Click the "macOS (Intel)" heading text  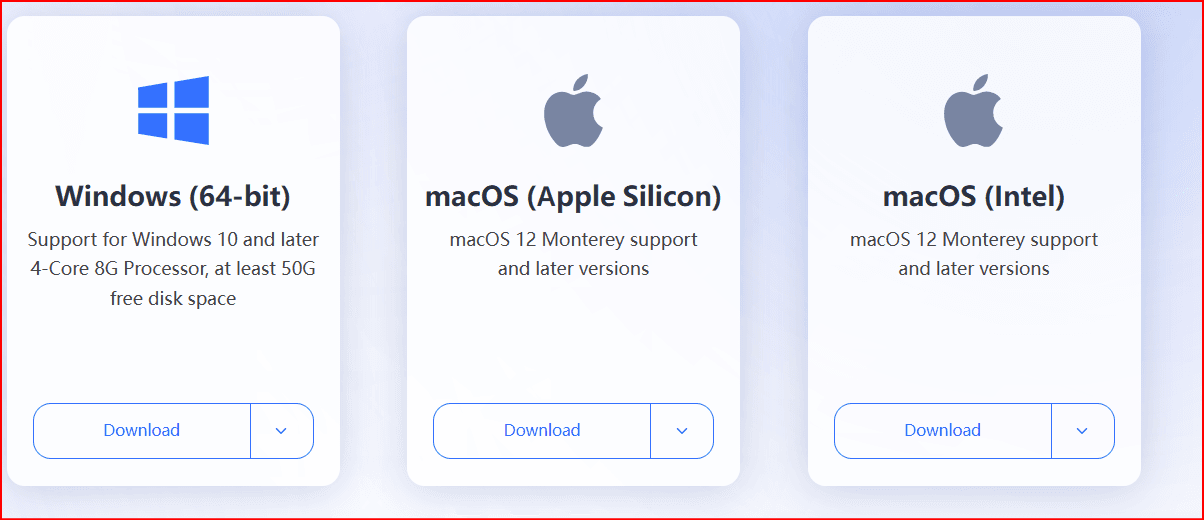974,196
